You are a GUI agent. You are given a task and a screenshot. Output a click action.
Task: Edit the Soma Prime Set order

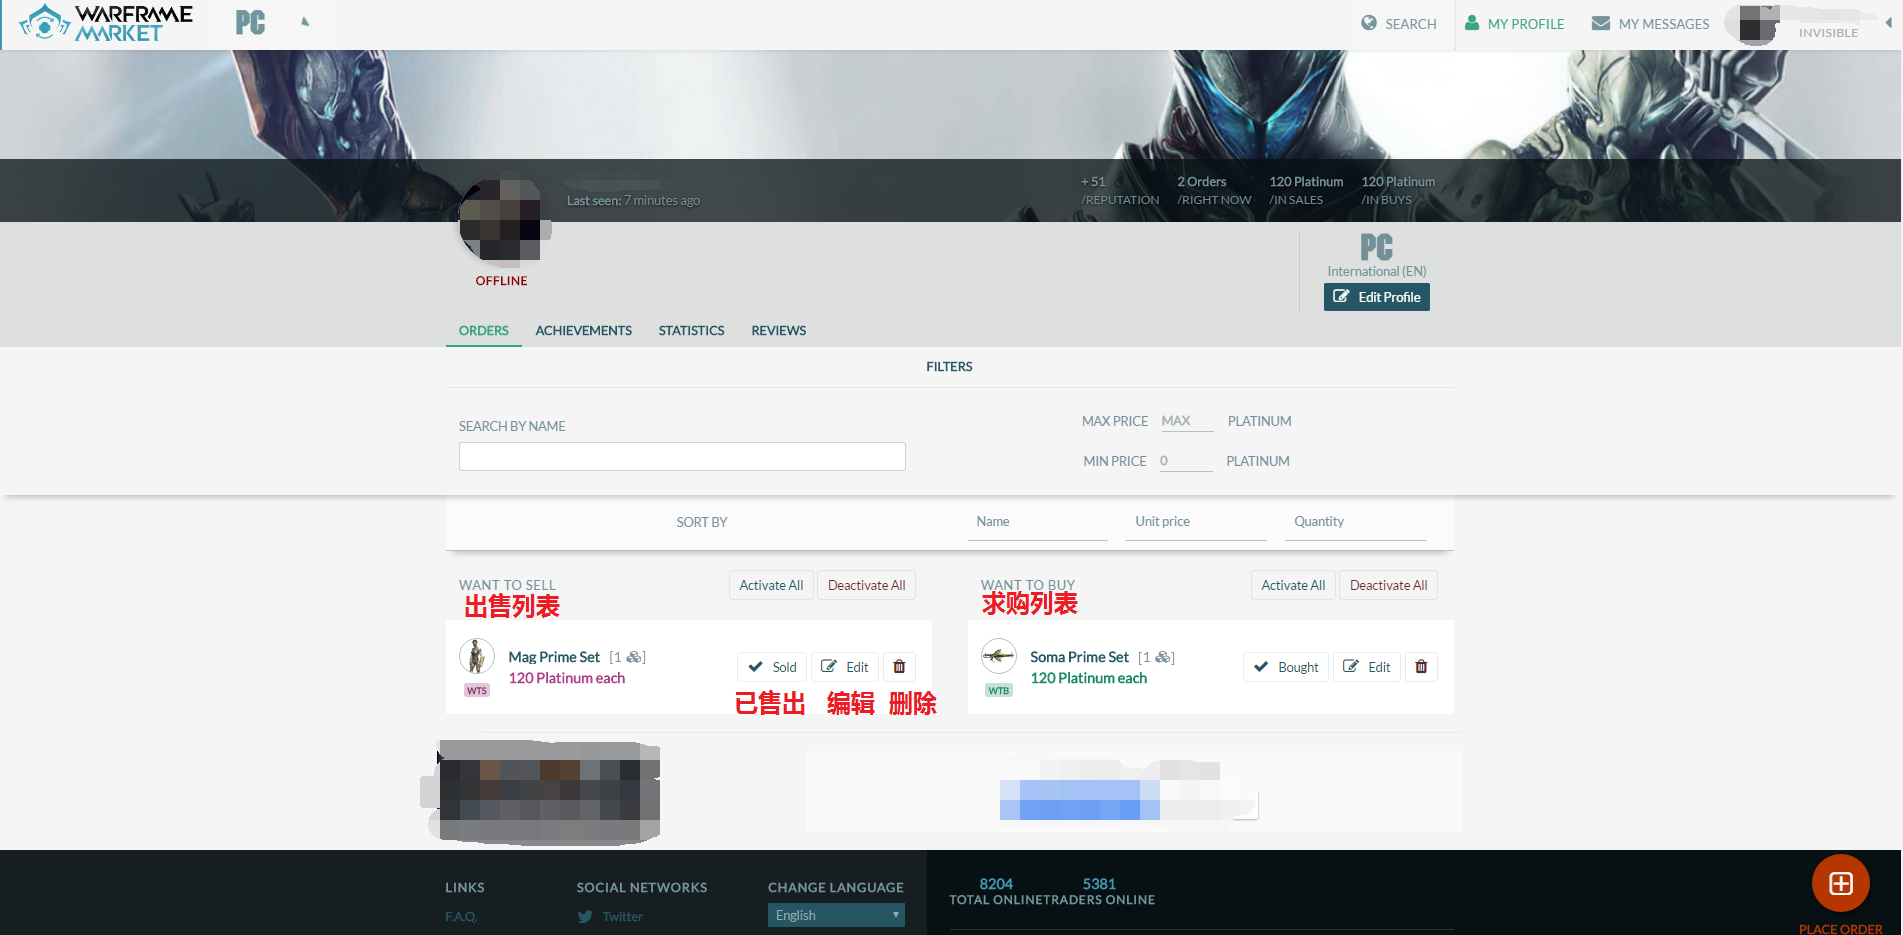pyautogui.click(x=1367, y=667)
